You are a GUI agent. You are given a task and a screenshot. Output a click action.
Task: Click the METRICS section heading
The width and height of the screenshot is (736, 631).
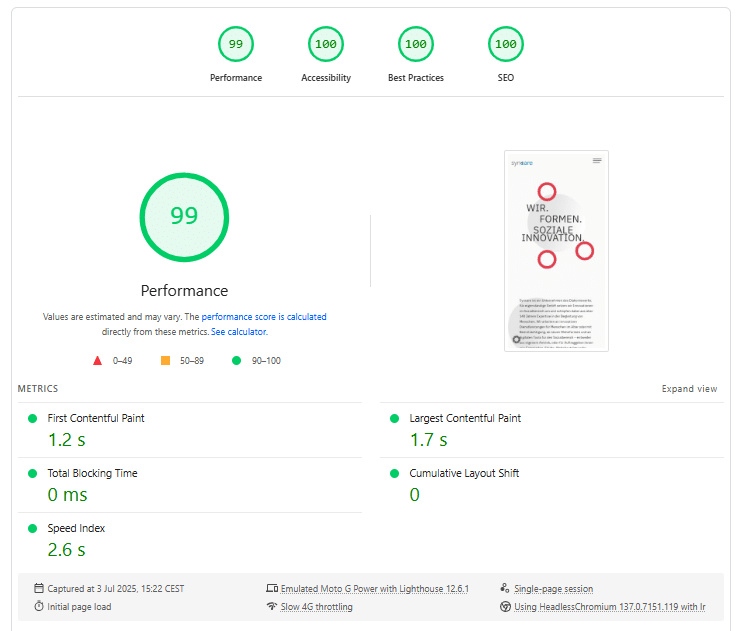(x=38, y=389)
